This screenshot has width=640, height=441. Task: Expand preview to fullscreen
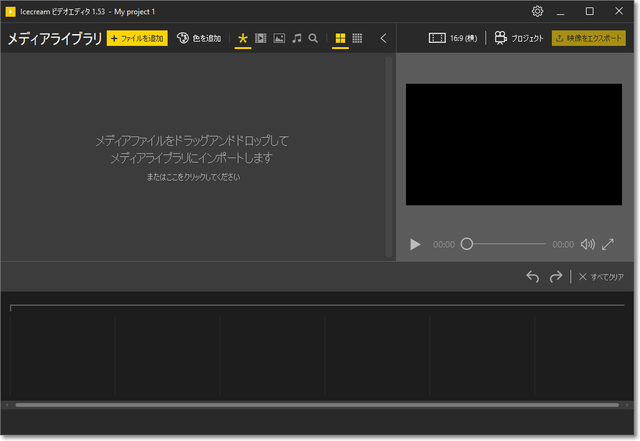point(608,244)
